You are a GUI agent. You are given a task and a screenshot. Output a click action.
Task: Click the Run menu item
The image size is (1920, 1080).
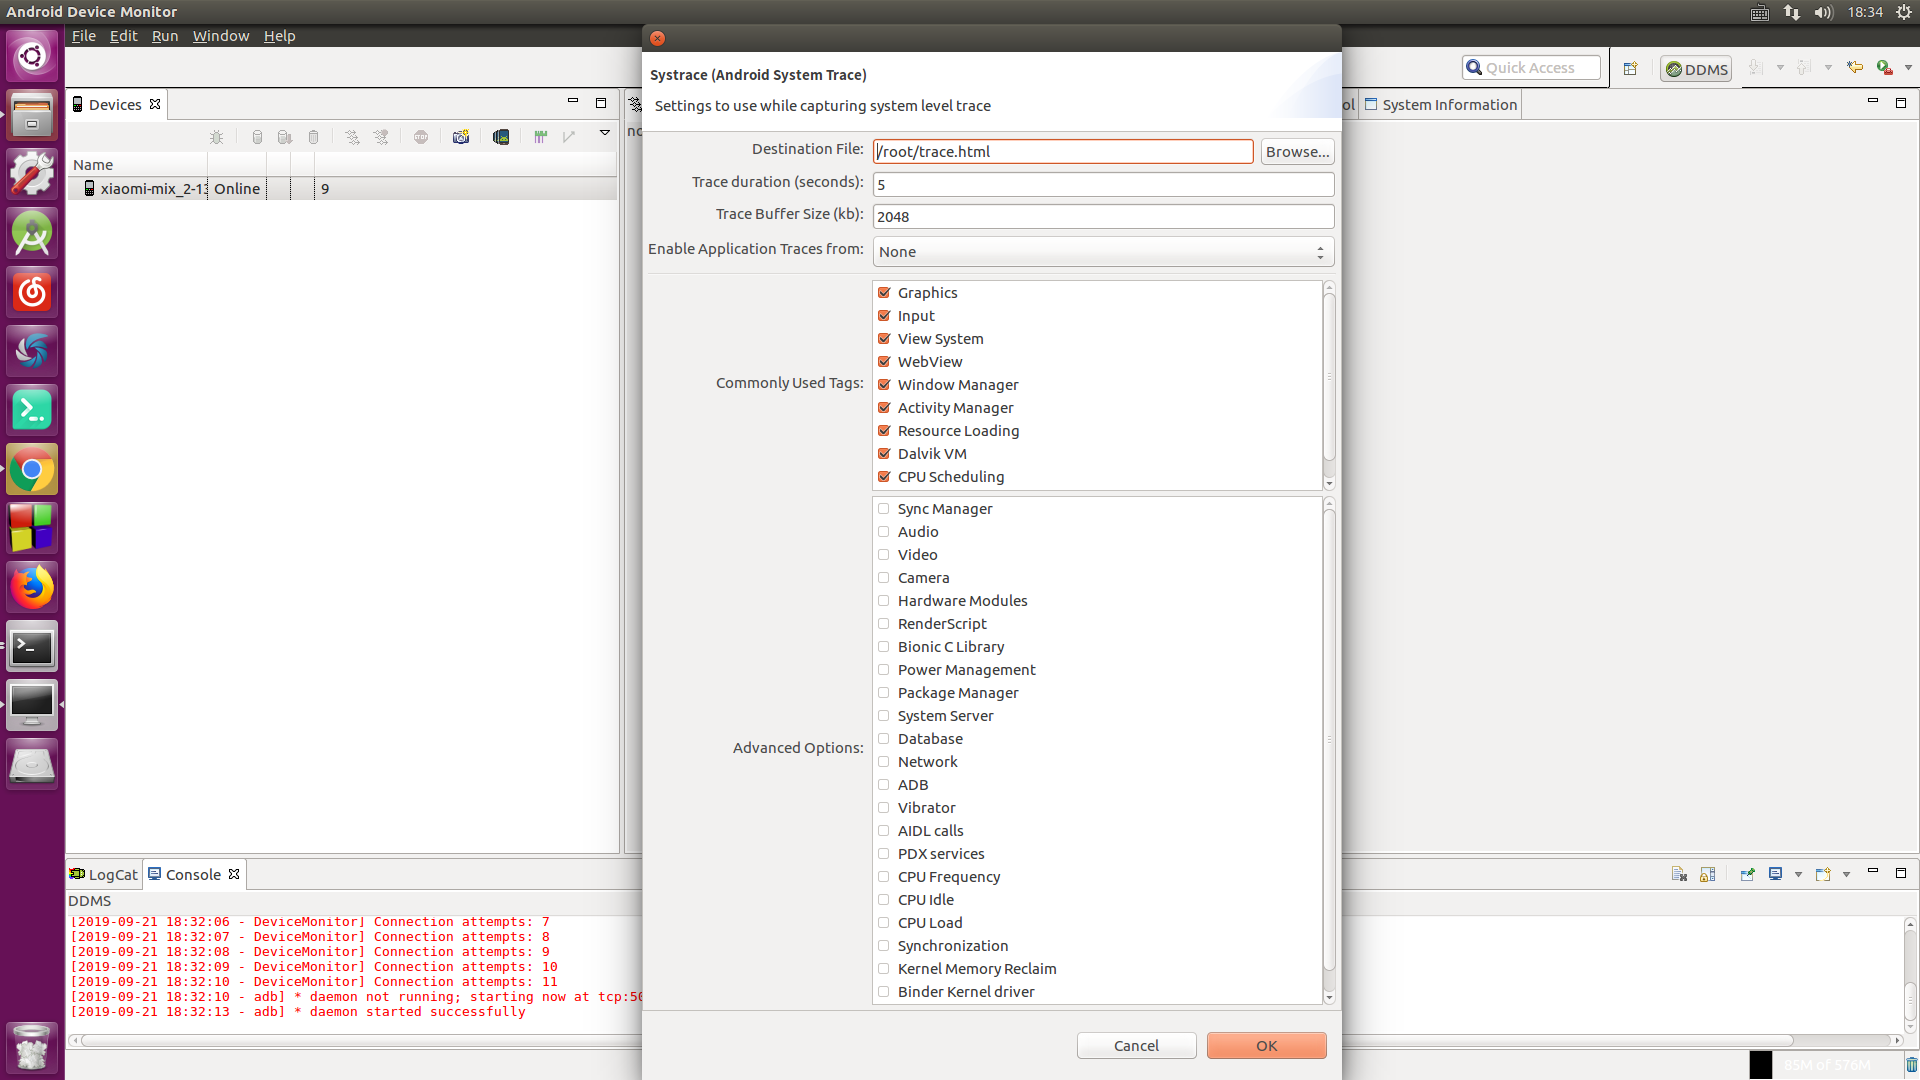(165, 34)
